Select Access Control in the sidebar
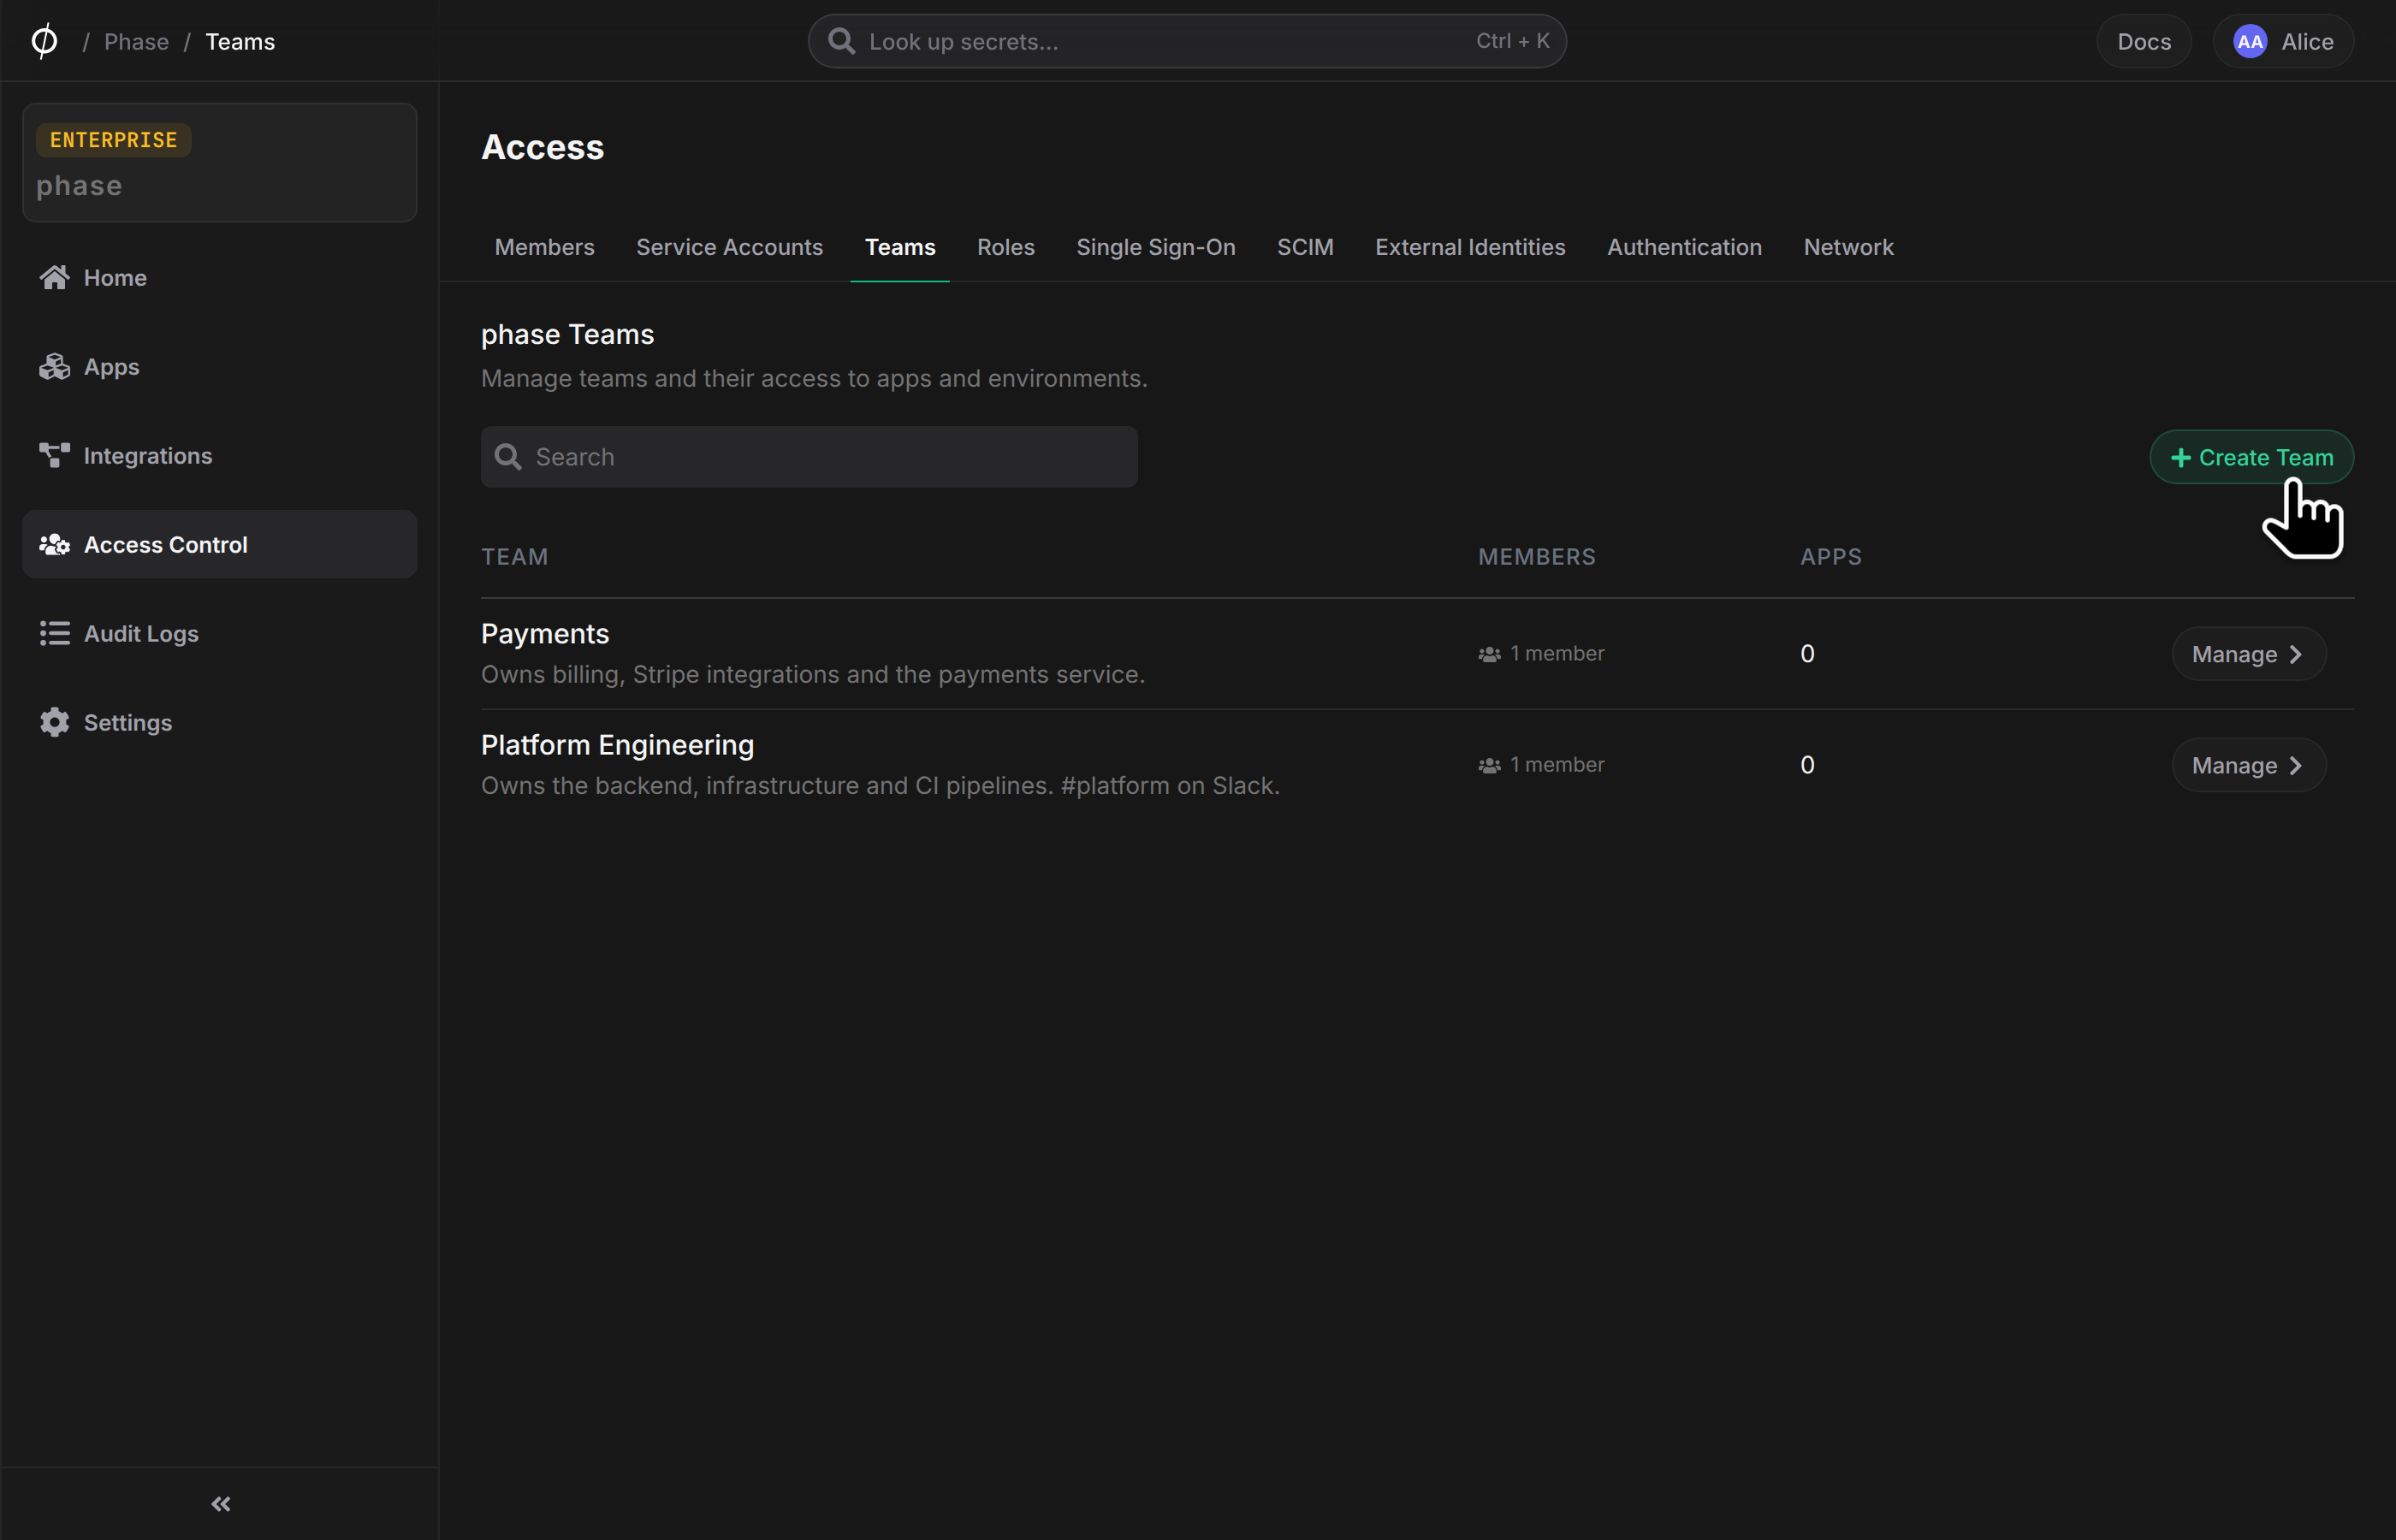Viewport: 2396px width, 1540px height. point(219,544)
